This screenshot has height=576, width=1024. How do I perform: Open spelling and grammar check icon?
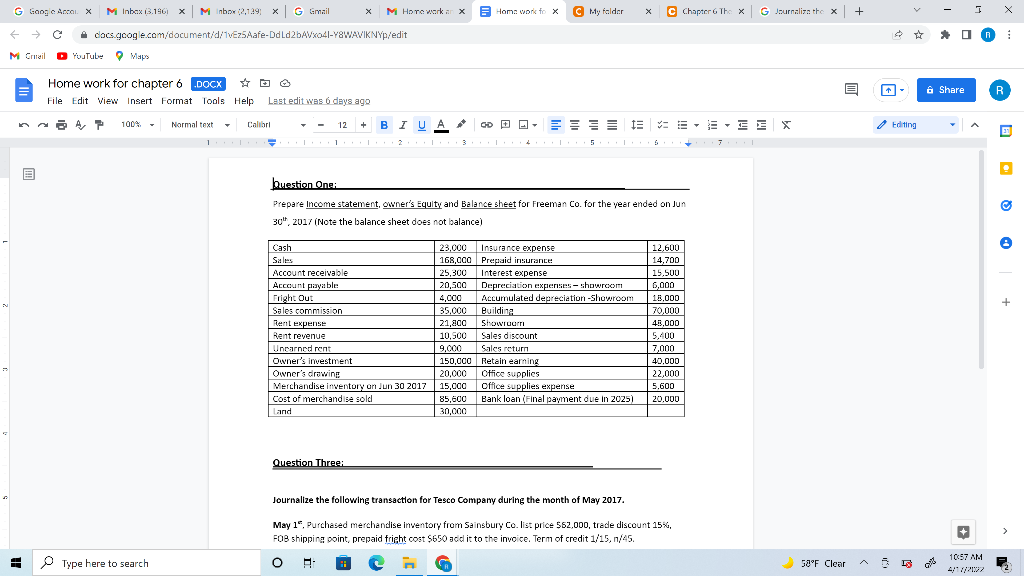(x=79, y=124)
